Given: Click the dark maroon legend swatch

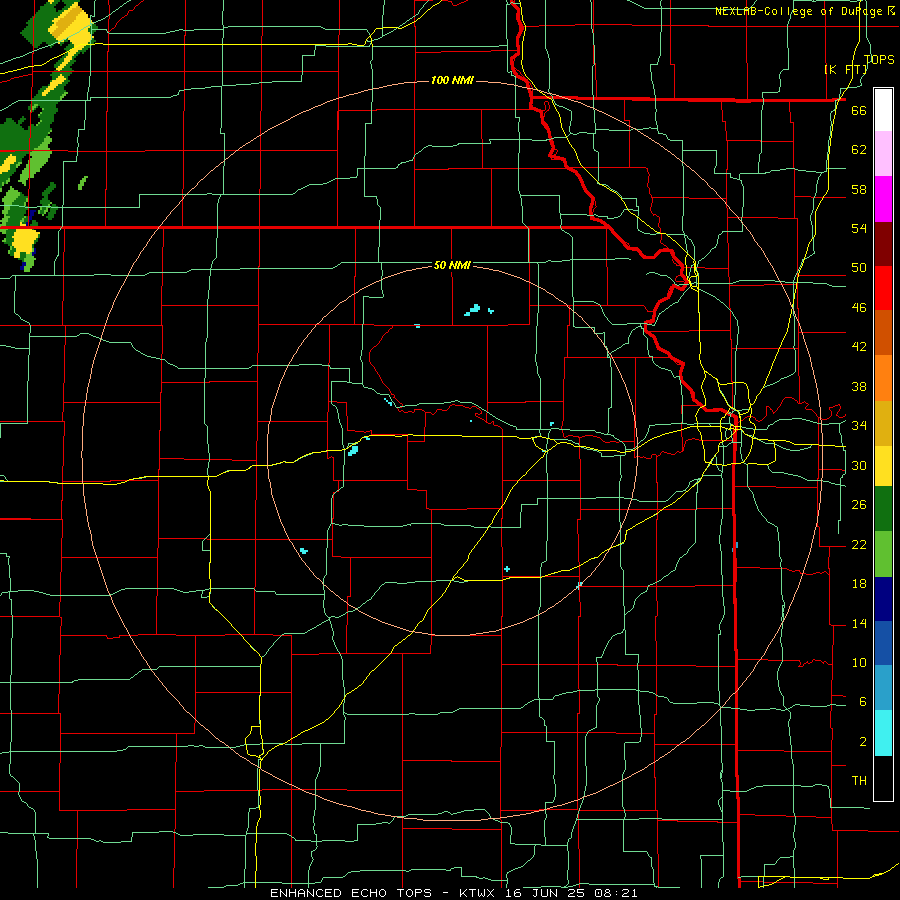Looking at the screenshot, I should [883, 244].
